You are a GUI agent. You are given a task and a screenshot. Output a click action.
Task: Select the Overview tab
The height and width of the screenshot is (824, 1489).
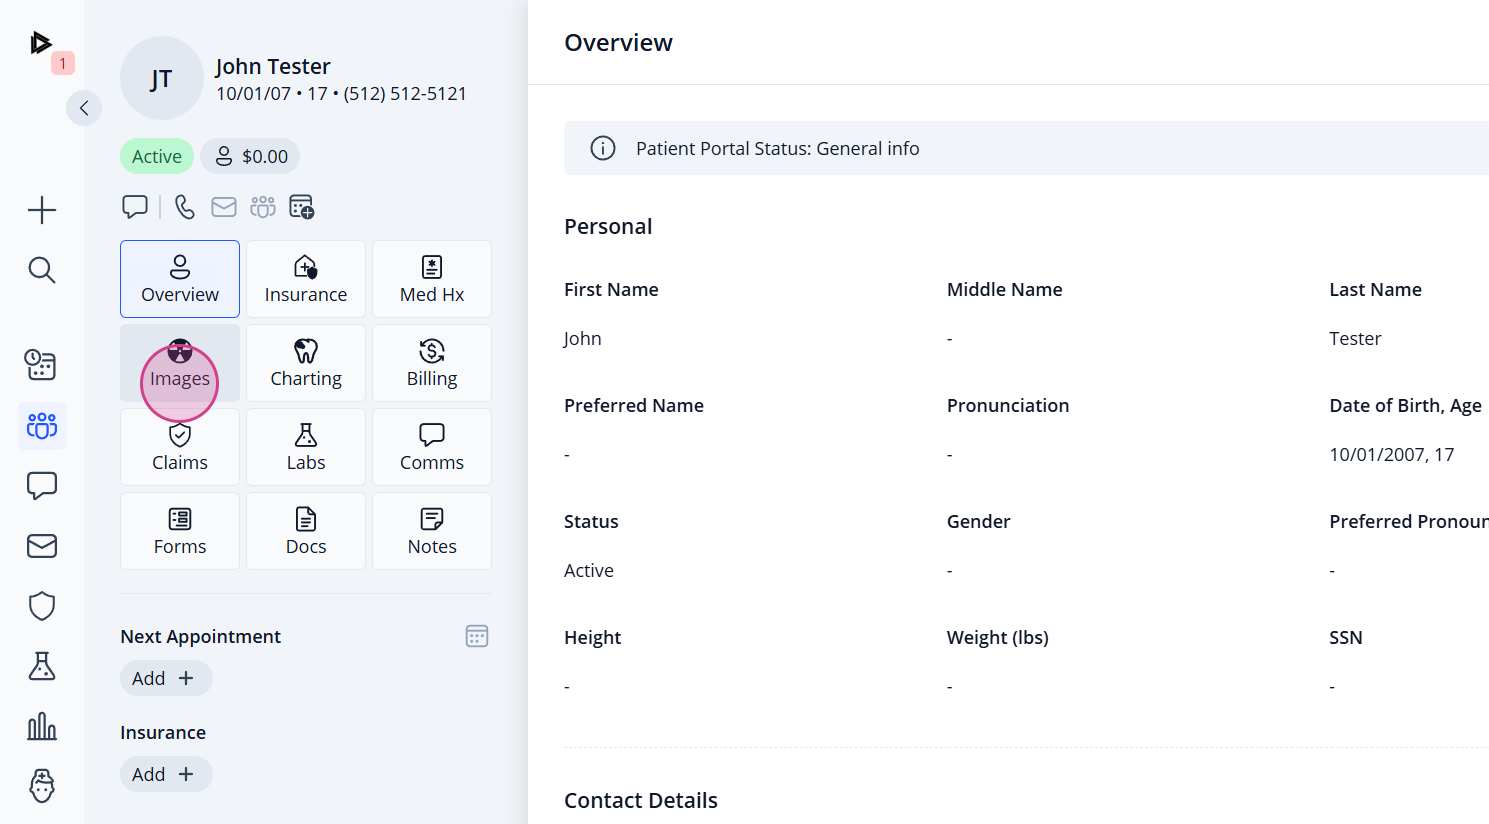180,279
